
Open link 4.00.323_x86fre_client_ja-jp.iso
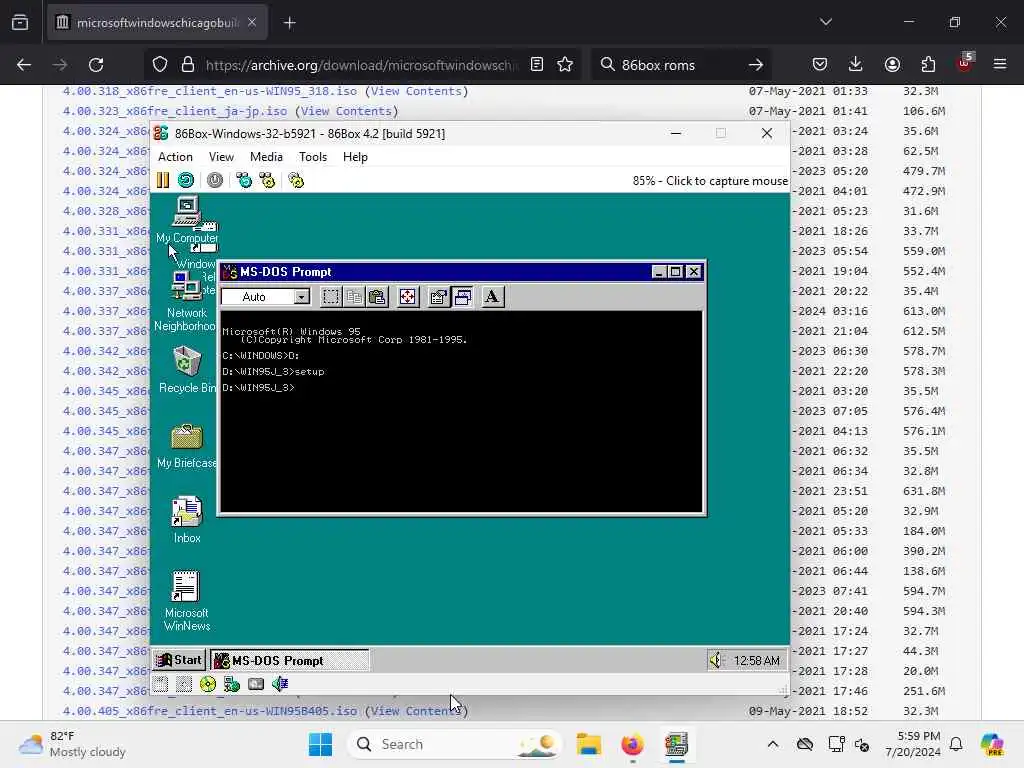(x=174, y=111)
